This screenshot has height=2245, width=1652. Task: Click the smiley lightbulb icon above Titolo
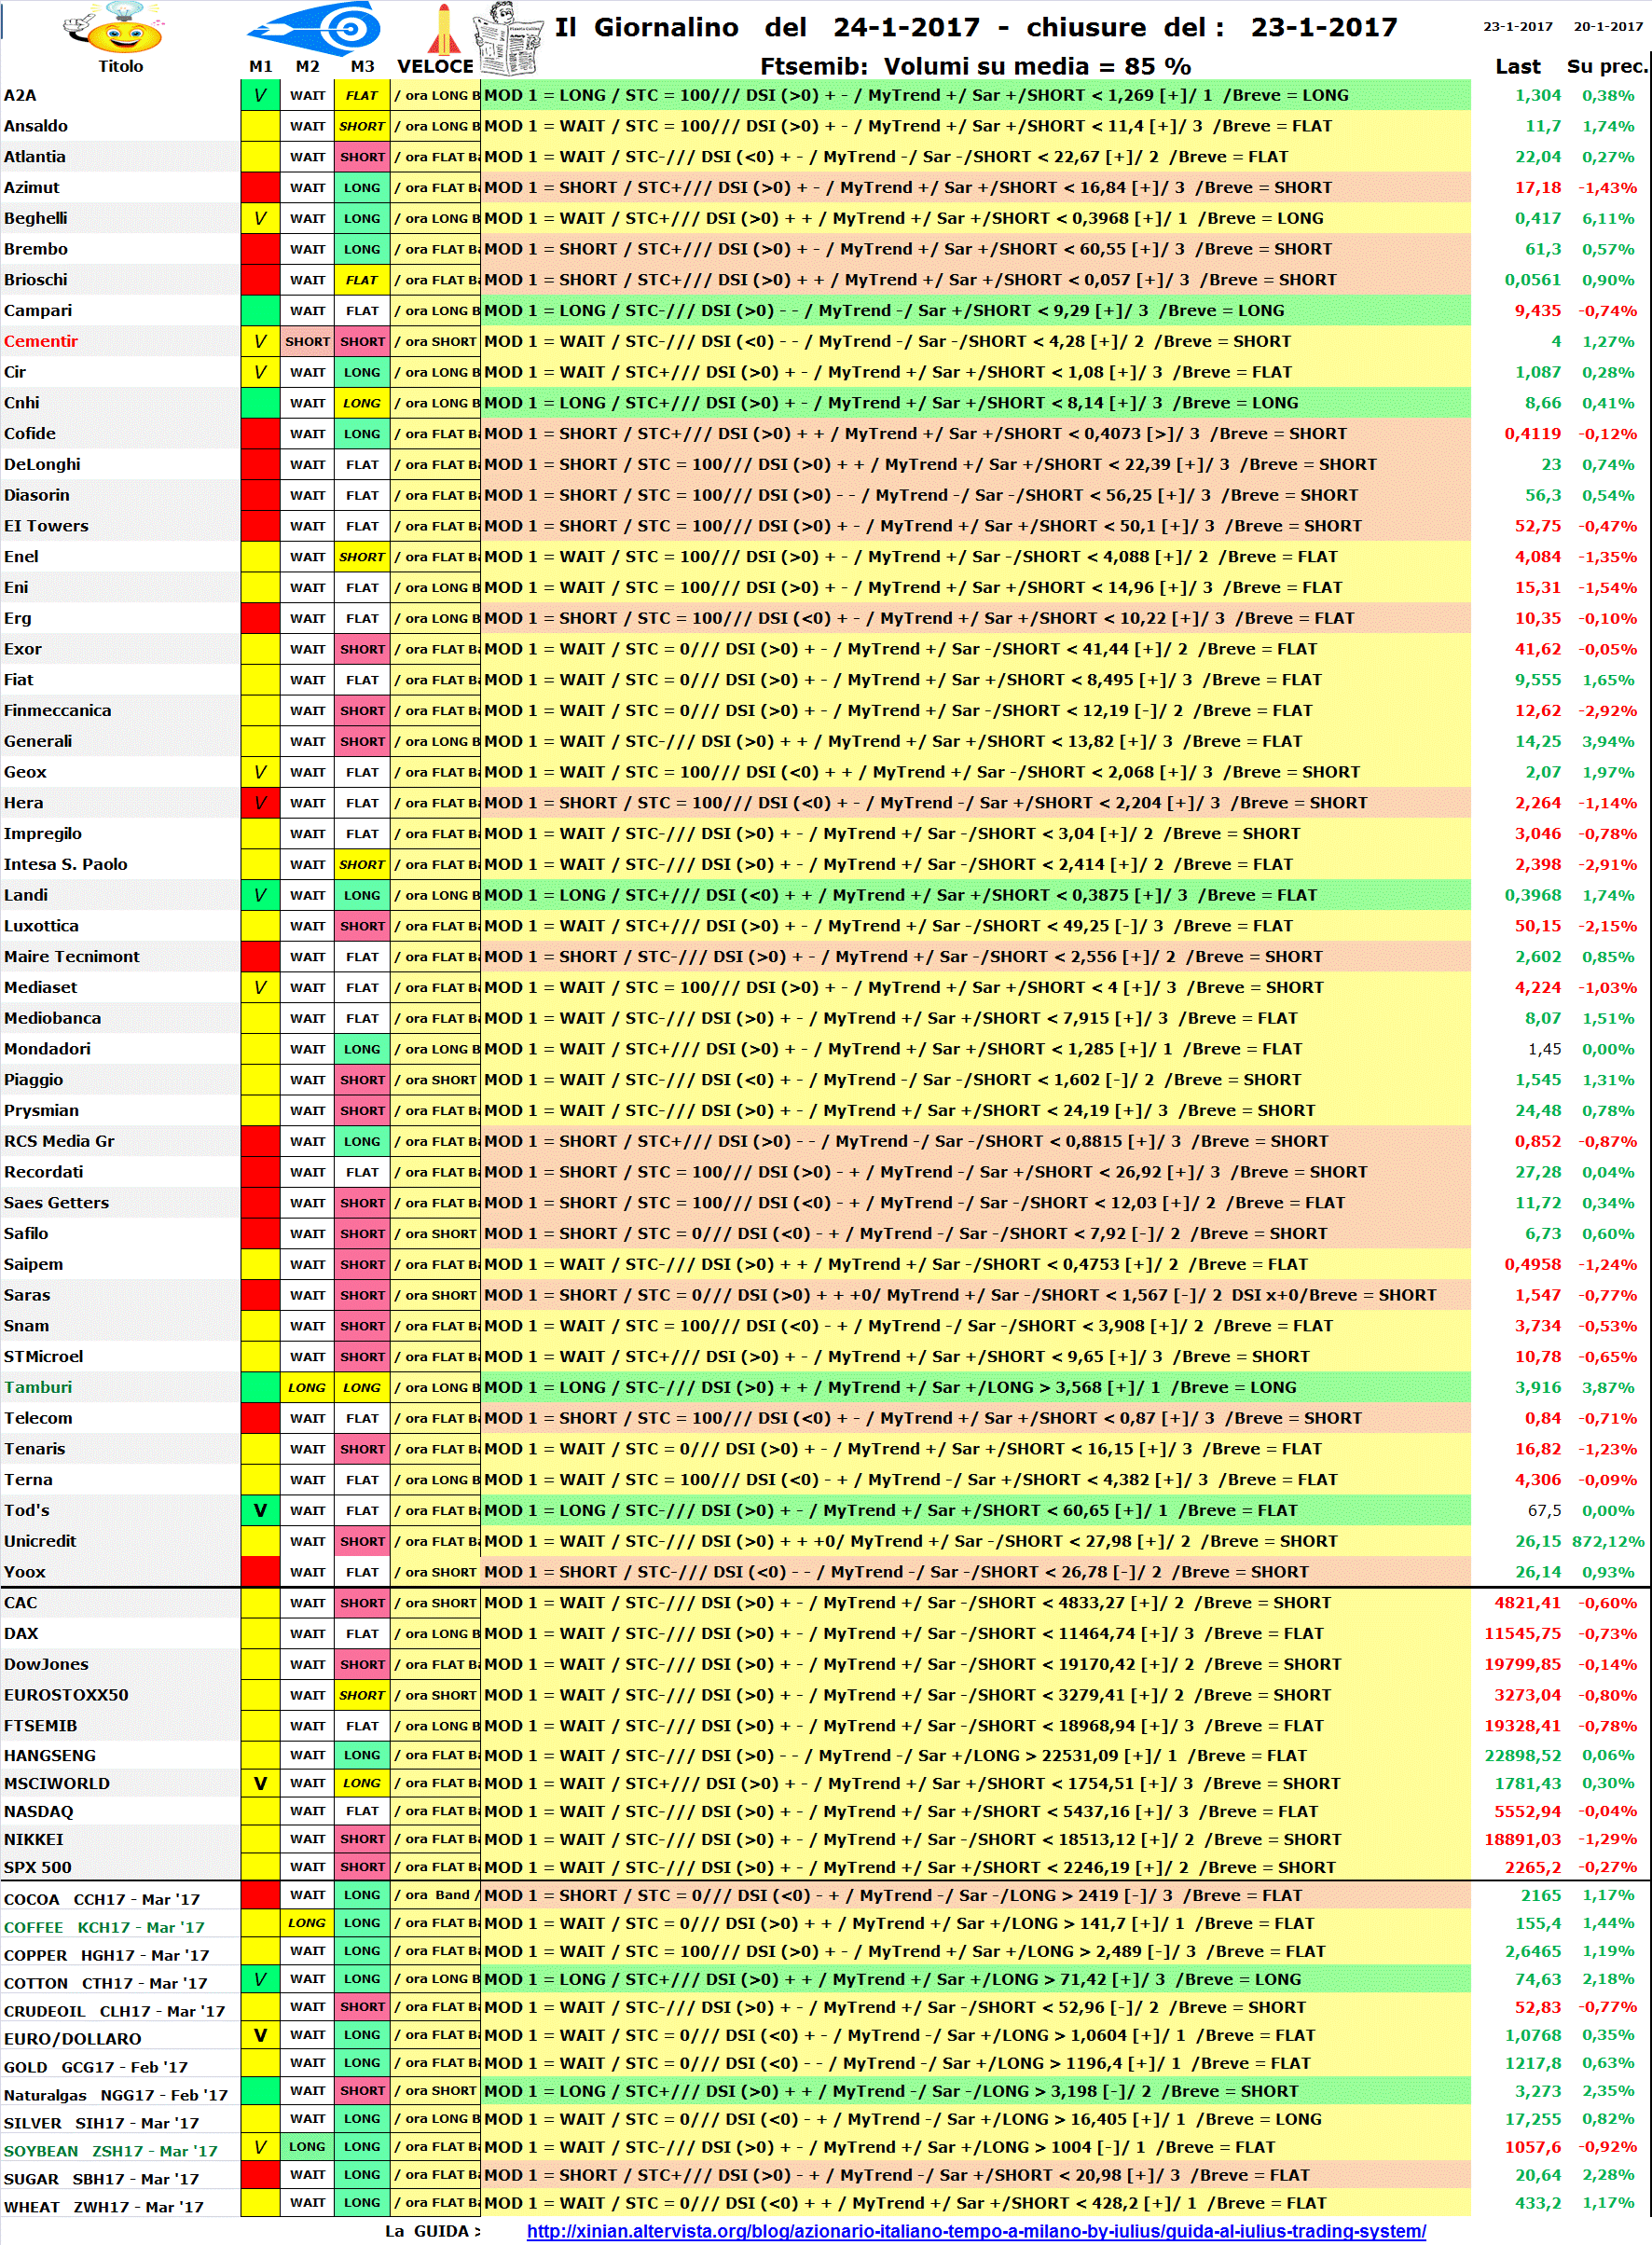[114, 28]
